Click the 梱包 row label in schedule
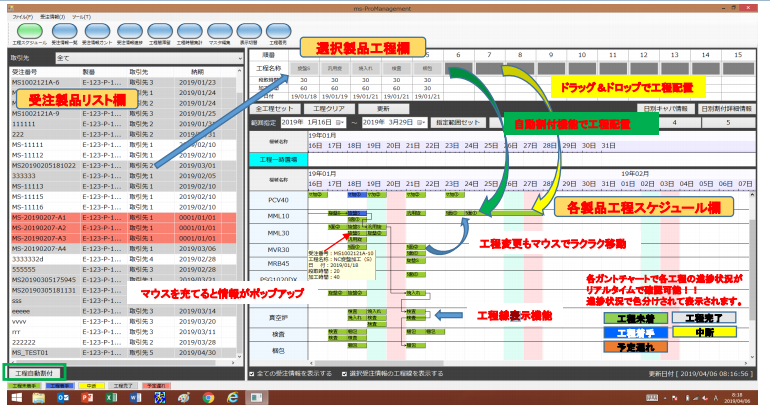This screenshot has width=770, height=407. [278, 351]
